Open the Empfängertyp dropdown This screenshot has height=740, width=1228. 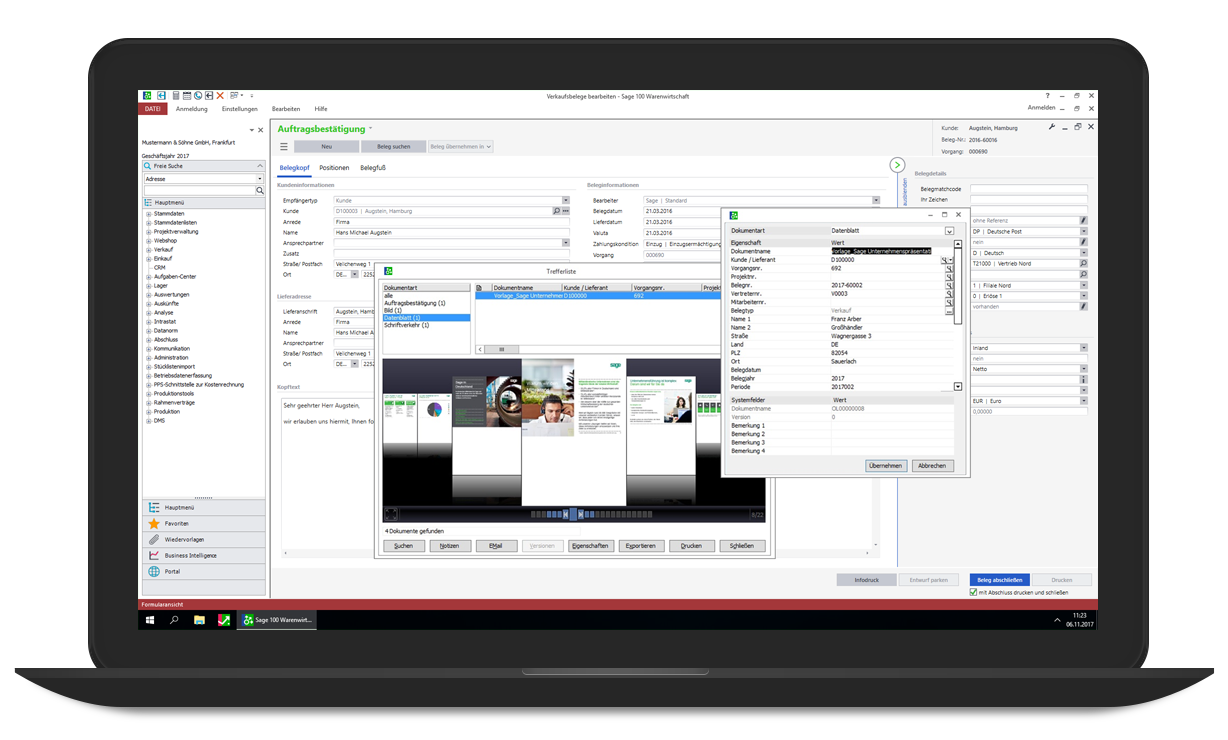[x=565, y=201]
